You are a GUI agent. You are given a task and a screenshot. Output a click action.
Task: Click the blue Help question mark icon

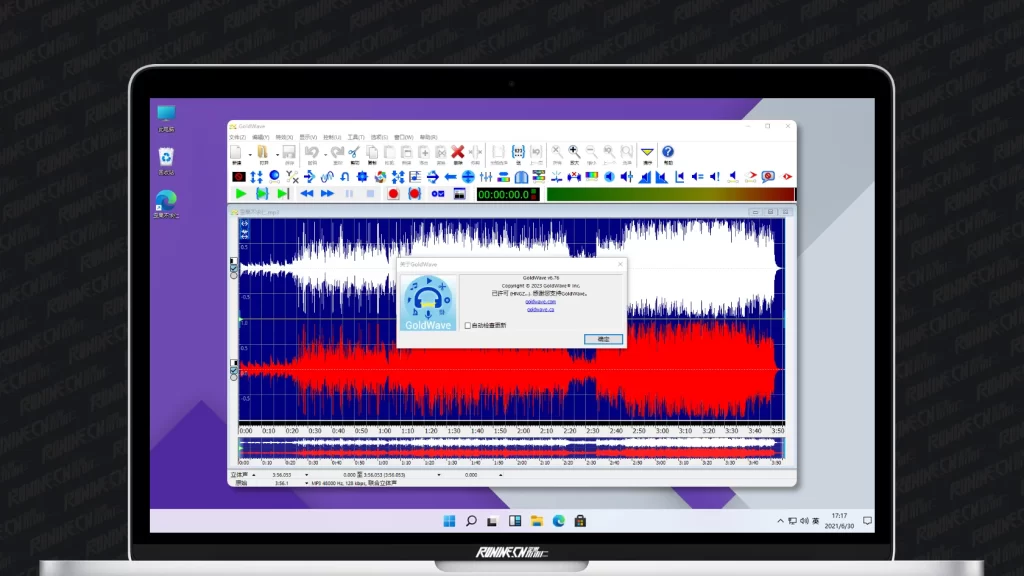(x=668, y=152)
